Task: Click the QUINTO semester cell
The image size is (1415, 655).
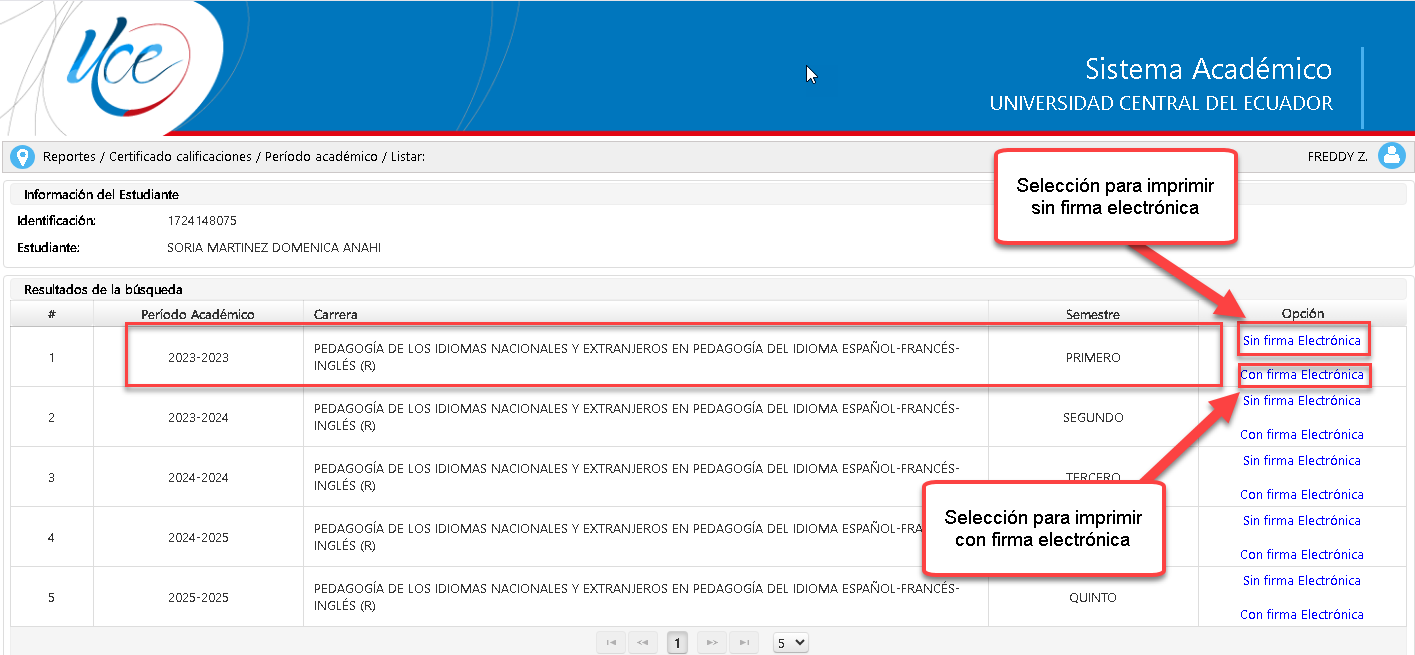Action: point(1093,597)
